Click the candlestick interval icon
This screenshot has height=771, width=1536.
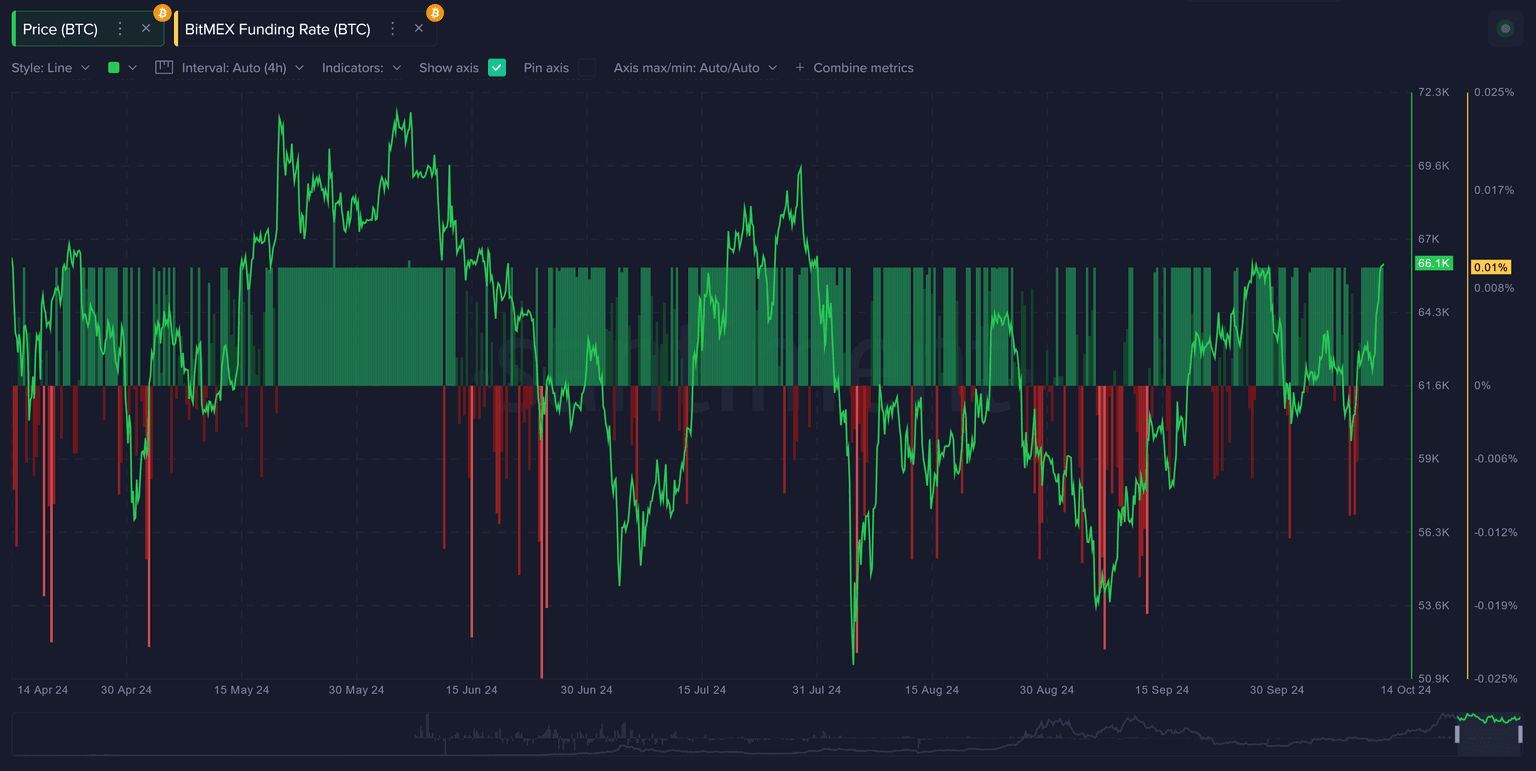click(164, 68)
